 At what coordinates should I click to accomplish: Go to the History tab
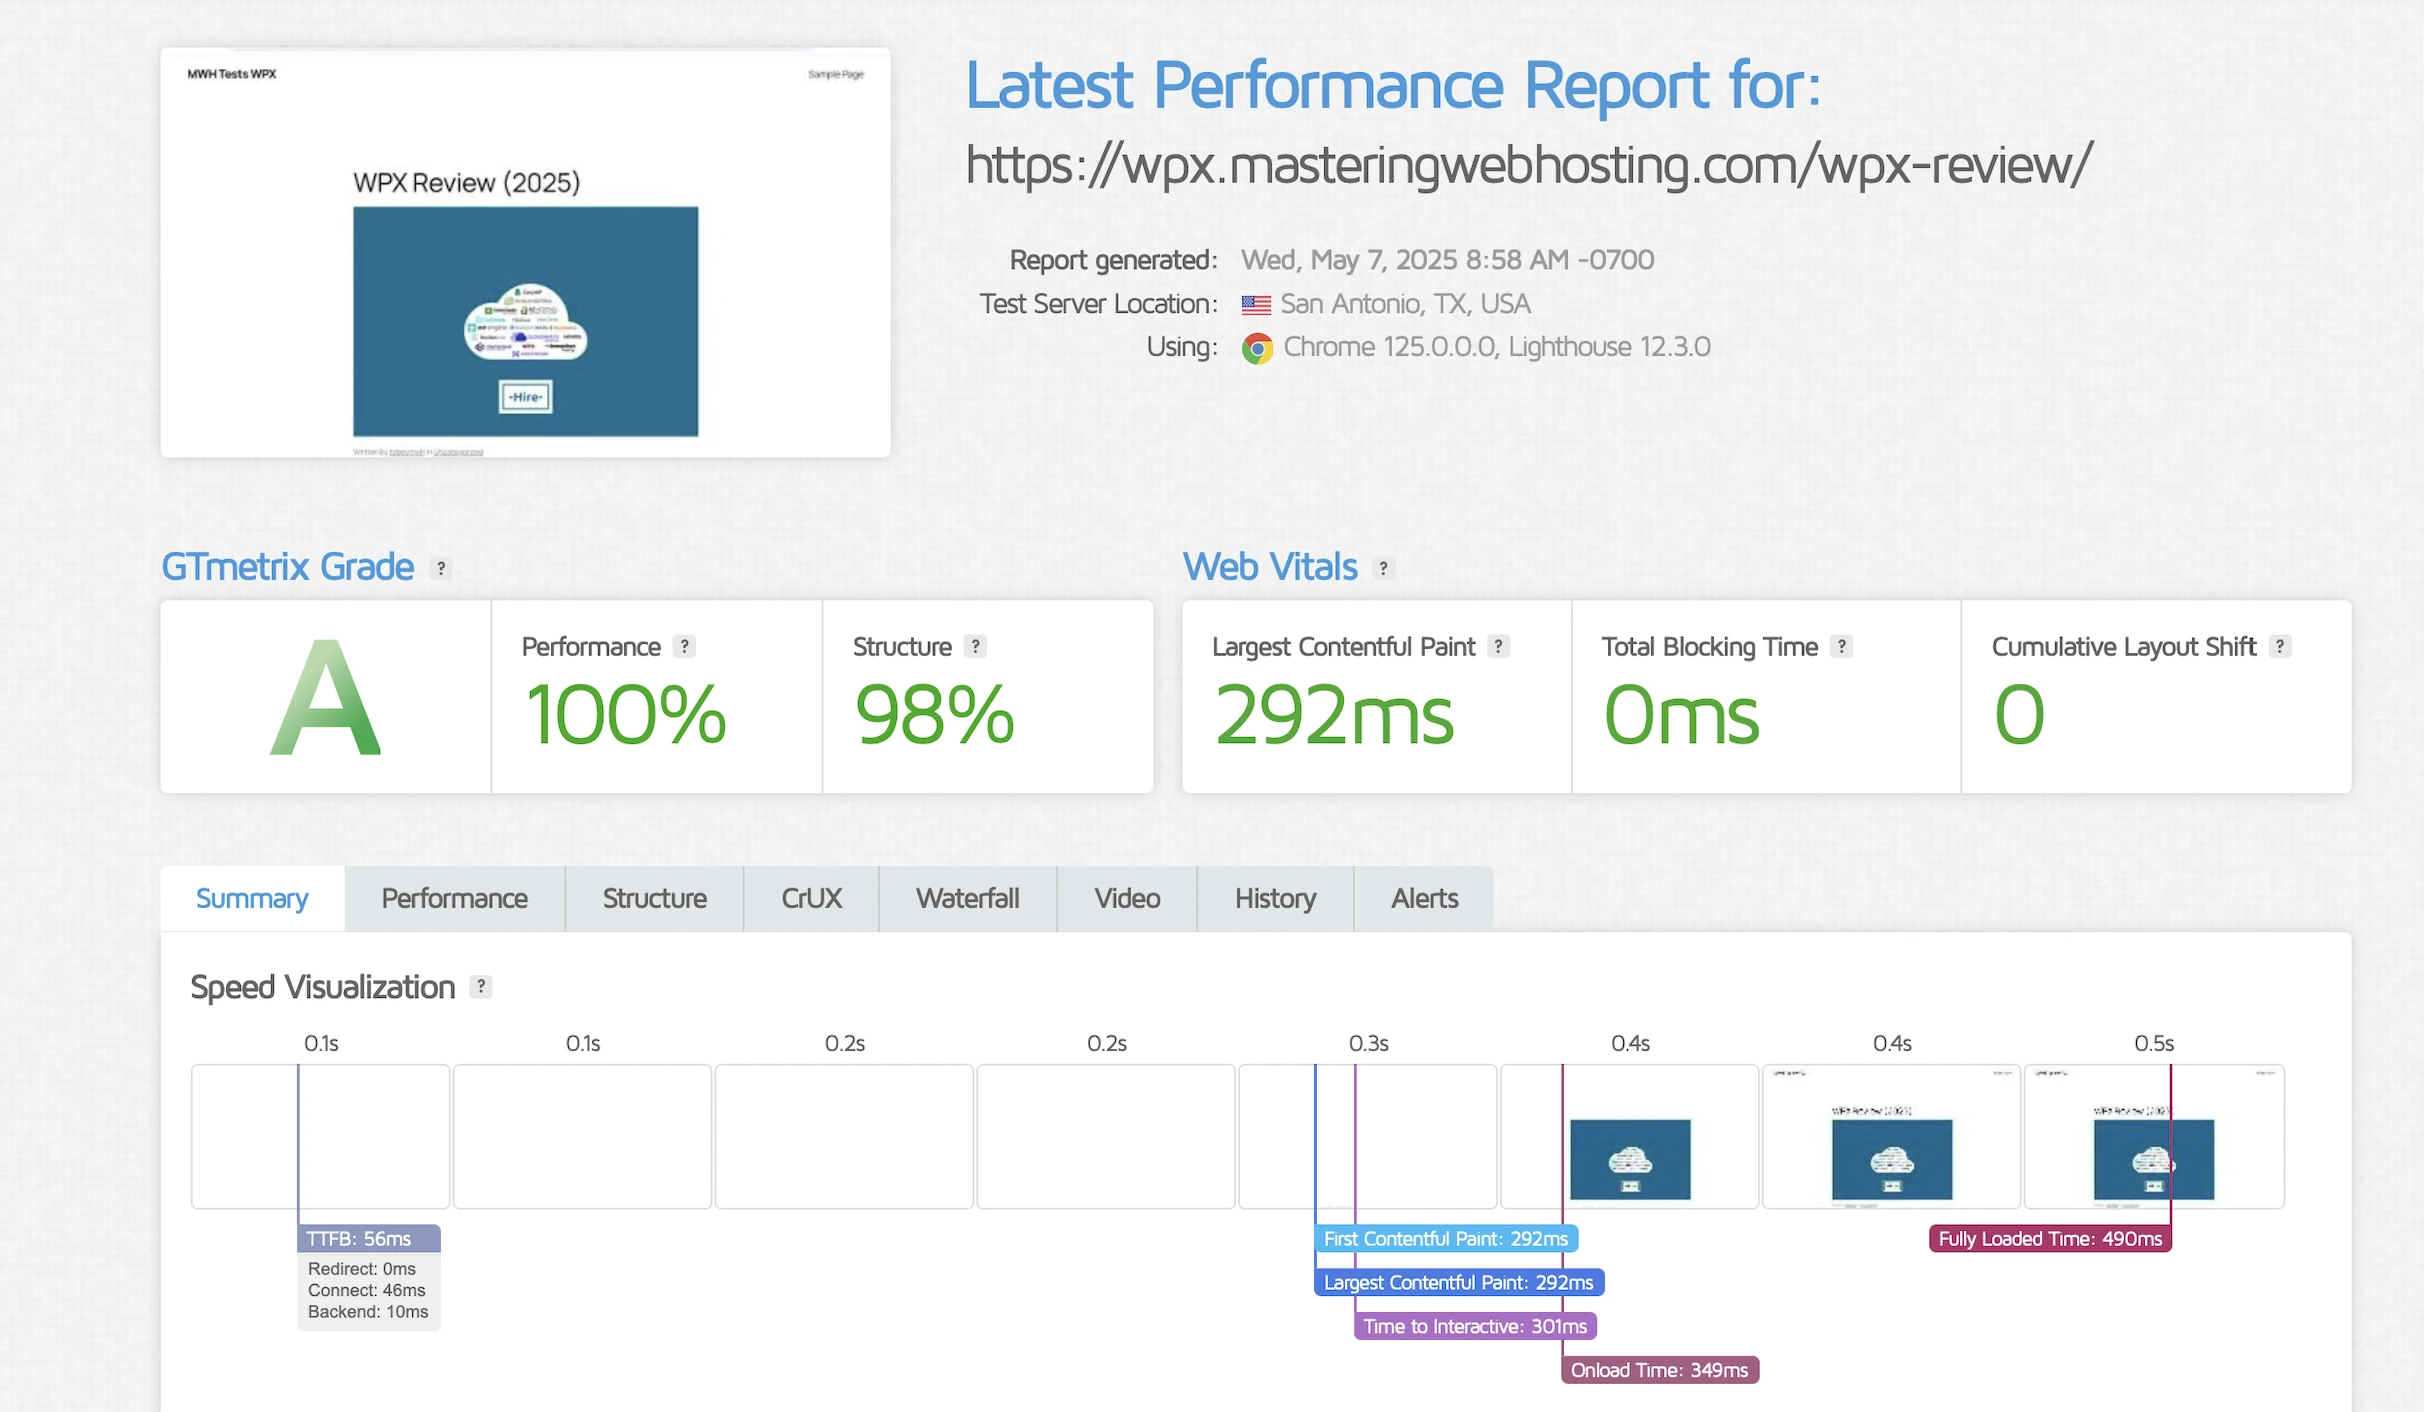(1275, 898)
